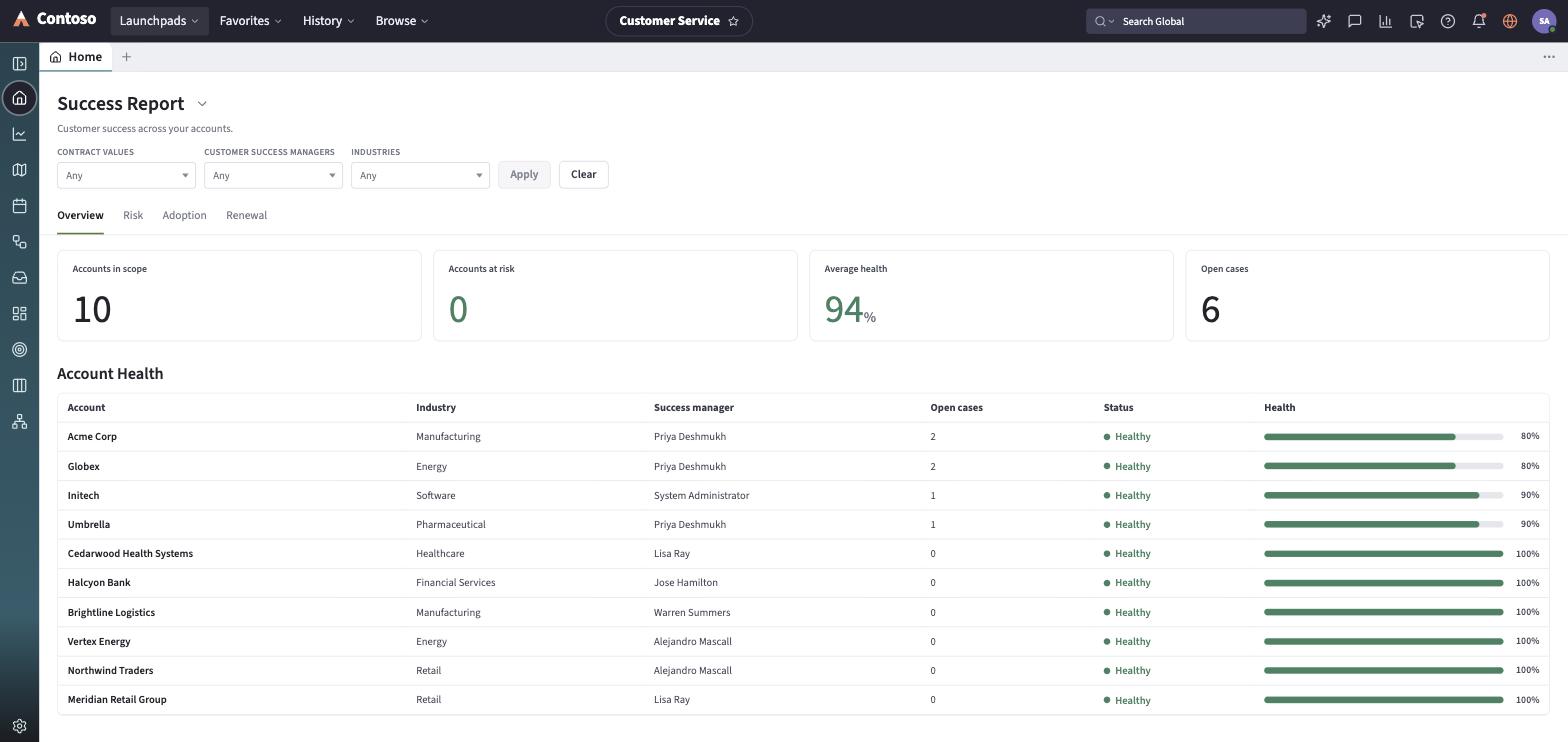Click Initech health bar
Viewport: 1568px width, 742px height.
point(1383,496)
